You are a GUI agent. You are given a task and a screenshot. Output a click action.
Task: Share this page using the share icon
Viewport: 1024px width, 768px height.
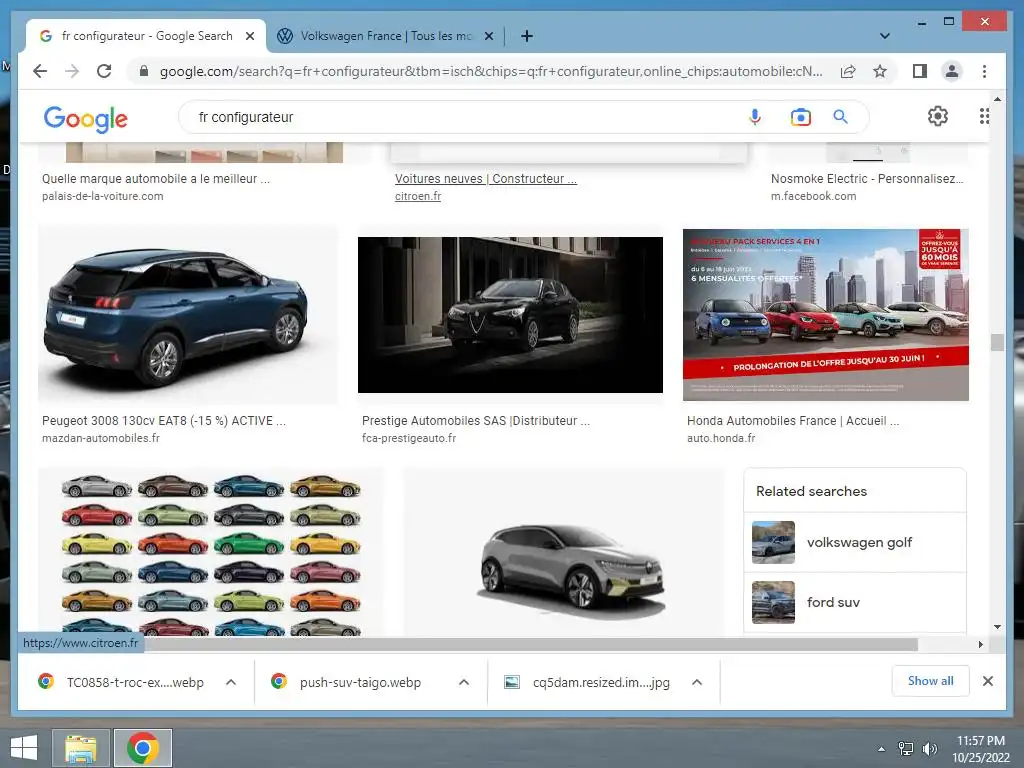(x=848, y=71)
